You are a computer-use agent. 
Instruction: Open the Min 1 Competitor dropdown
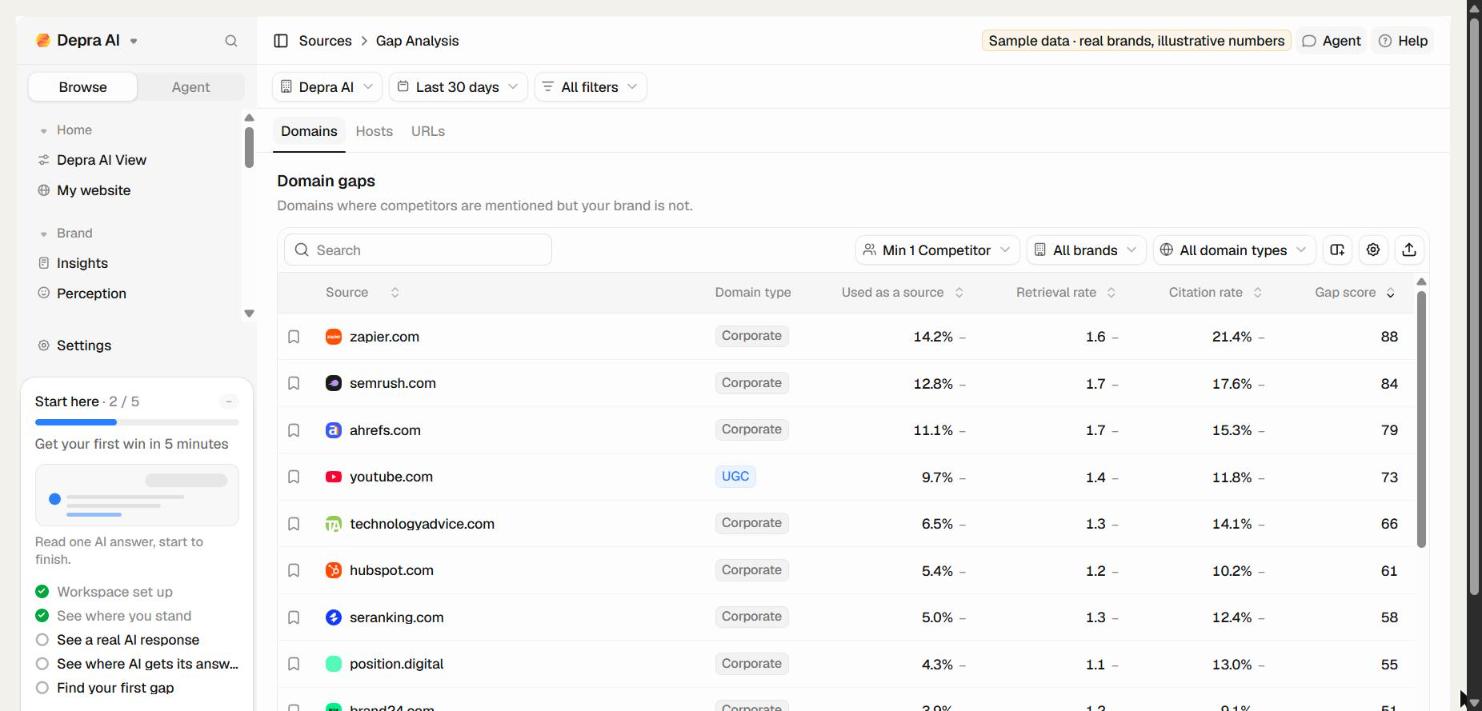click(937, 250)
